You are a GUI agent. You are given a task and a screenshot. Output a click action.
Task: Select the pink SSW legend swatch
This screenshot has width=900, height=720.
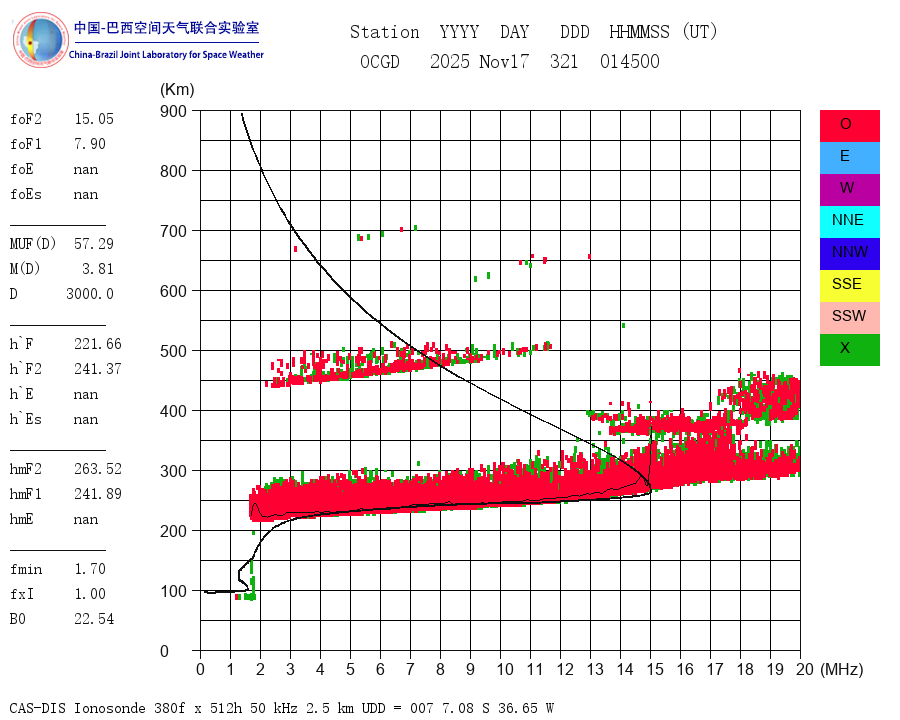pos(849,318)
